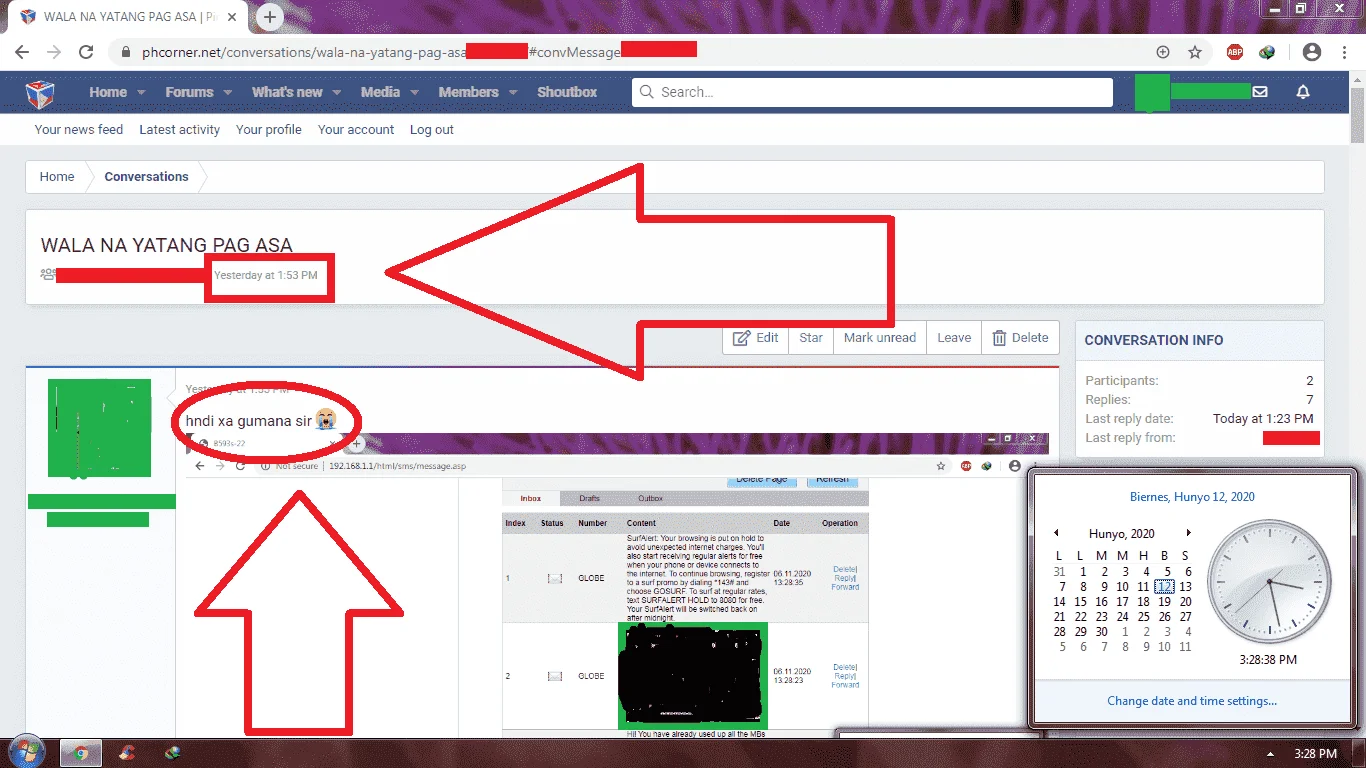
Task: Click the conversation date Yesterday at 1:53 PM
Action: pos(266,275)
